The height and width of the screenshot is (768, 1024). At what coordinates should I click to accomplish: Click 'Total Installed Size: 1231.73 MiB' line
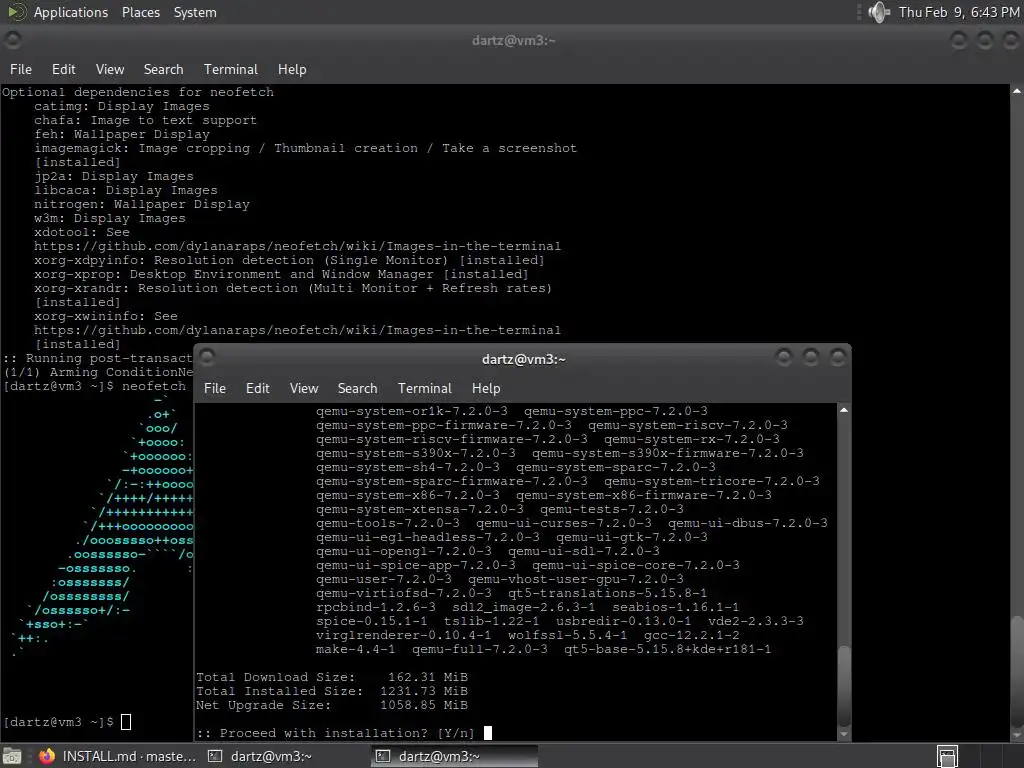point(332,691)
